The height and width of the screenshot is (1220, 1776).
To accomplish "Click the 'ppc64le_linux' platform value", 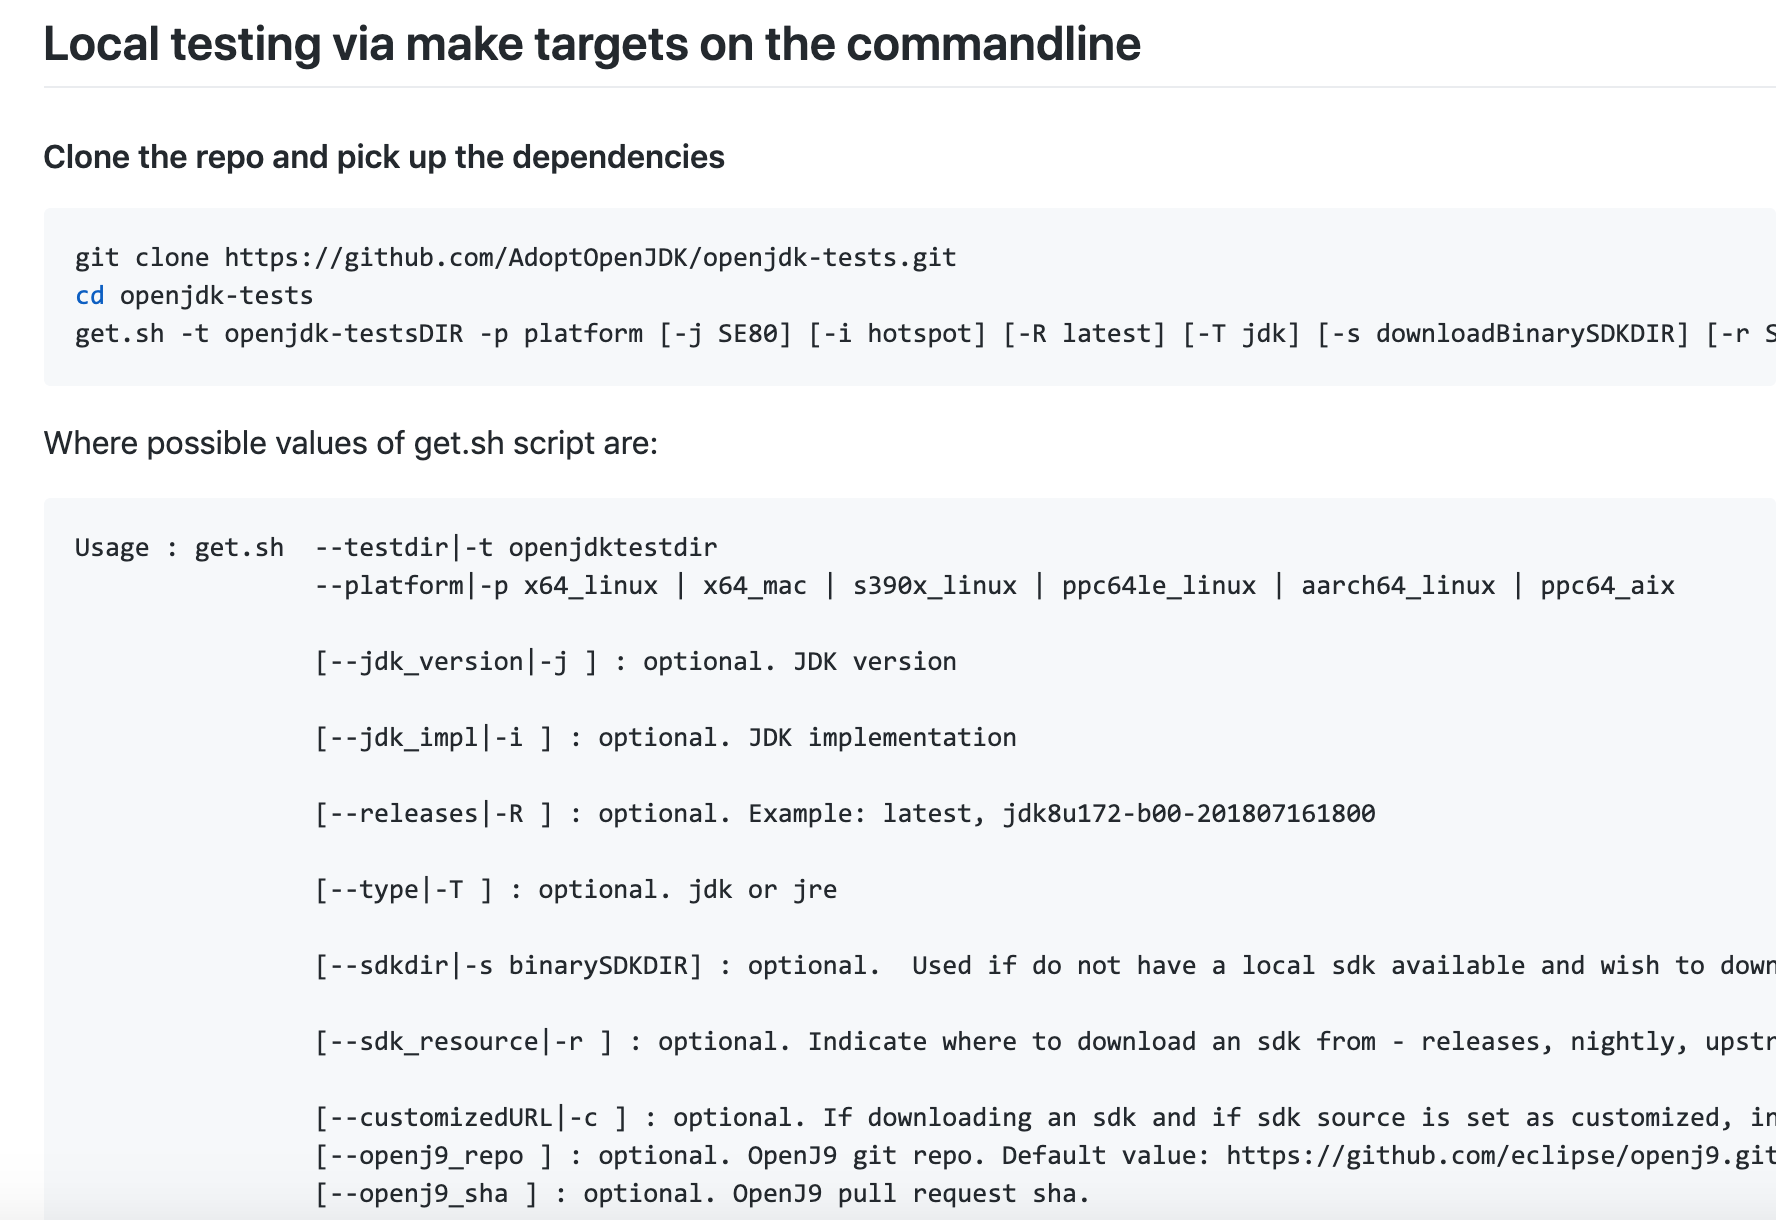I will pyautogui.click(x=1159, y=586).
